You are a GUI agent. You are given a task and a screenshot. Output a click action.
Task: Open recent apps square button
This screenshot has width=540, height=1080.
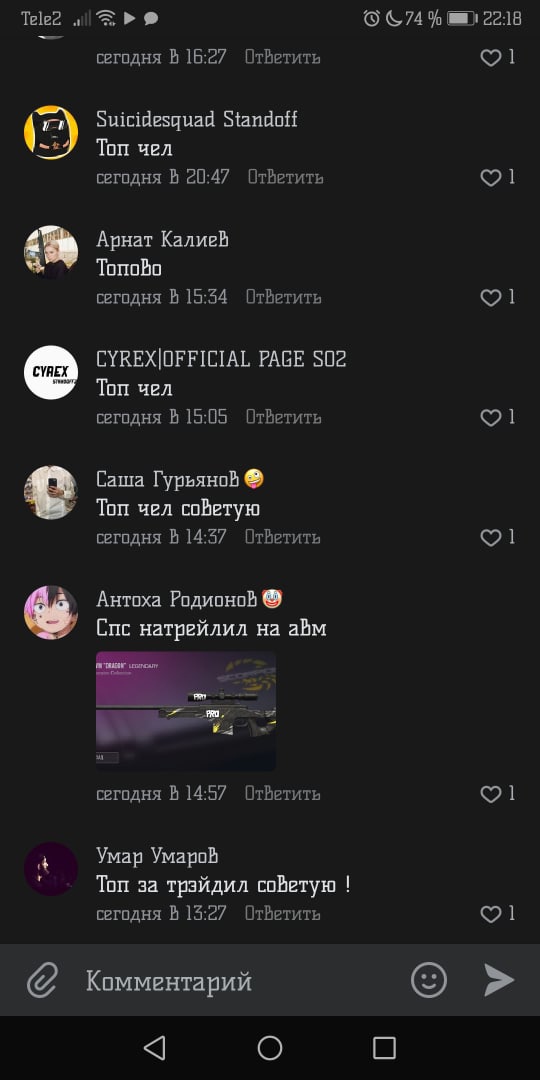(384, 1048)
